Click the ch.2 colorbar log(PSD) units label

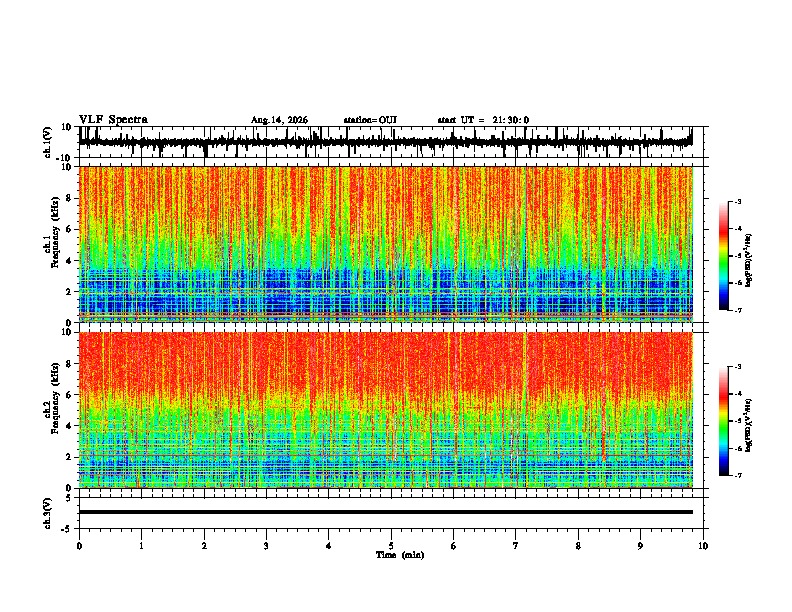coord(749,426)
